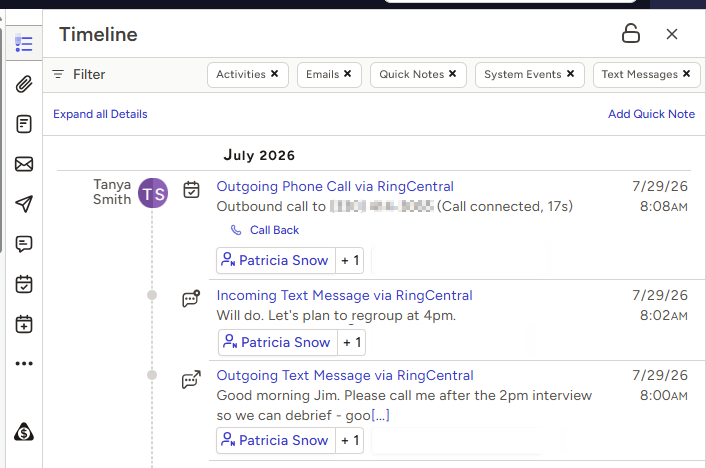
Task: Remove the Activities filter chip
Action: 274,73
